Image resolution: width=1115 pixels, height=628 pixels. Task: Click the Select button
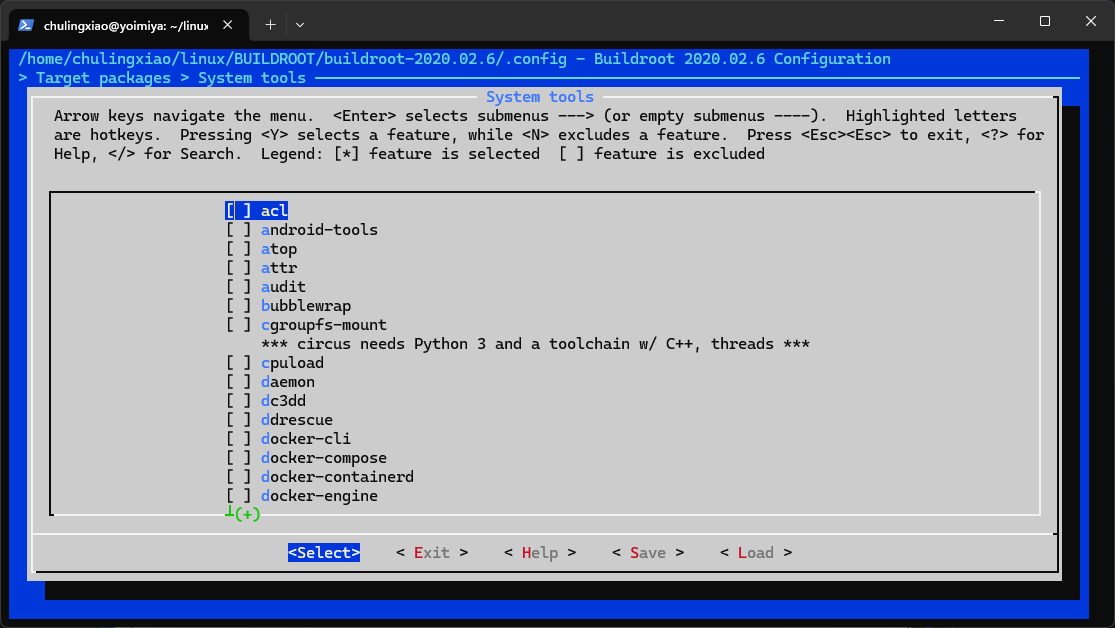click(x=324, y=553)
